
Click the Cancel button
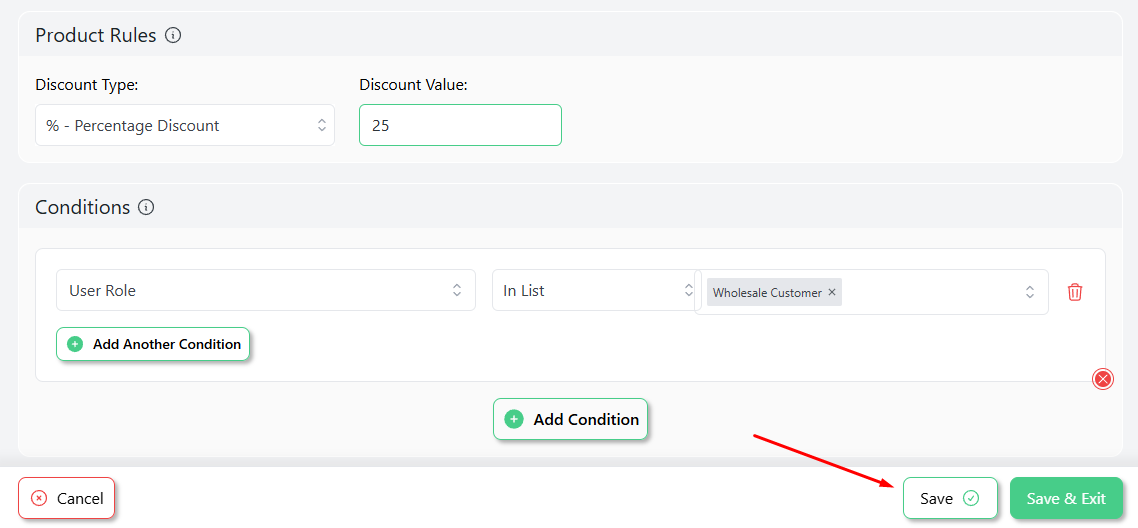(67, 498)
